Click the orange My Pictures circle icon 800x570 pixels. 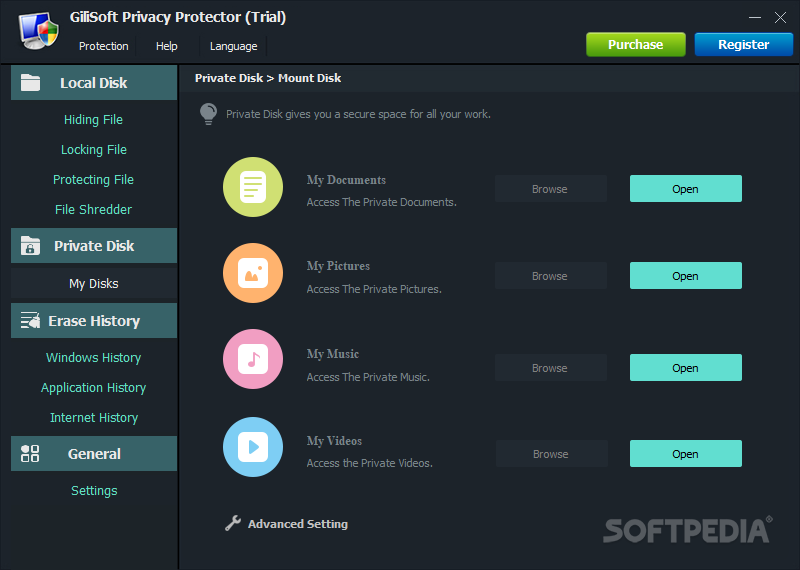coord(253,273)
